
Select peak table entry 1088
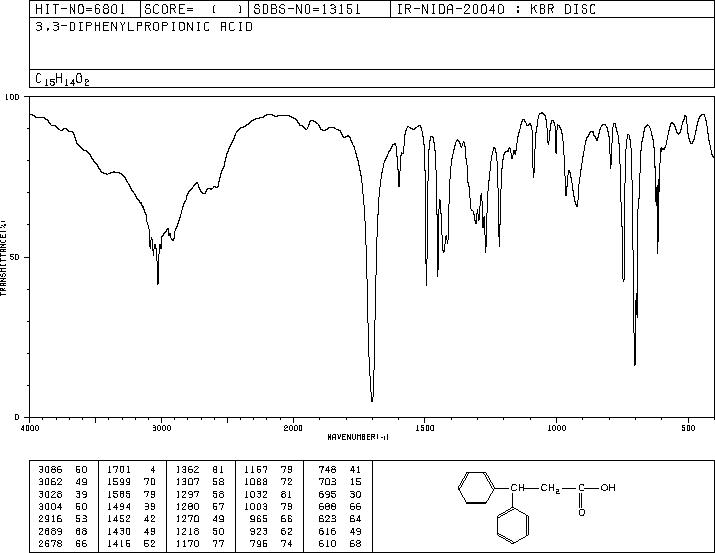click(x=269, y=482)
